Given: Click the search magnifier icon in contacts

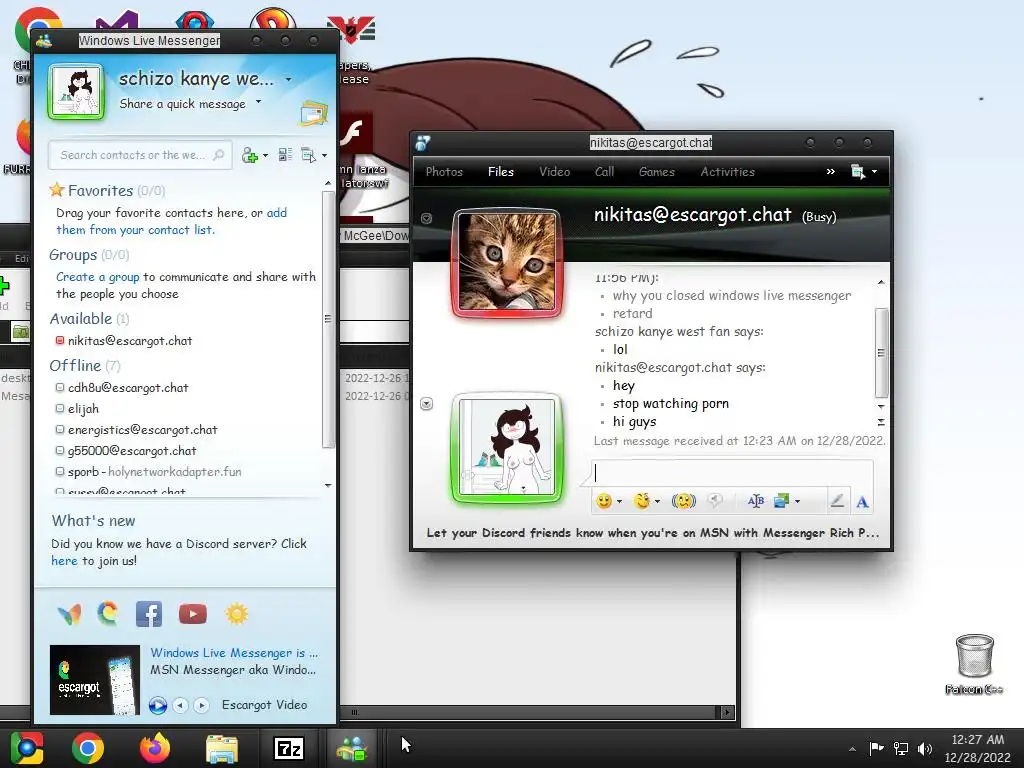Looking at the screenshot, I should coord(219,155).
